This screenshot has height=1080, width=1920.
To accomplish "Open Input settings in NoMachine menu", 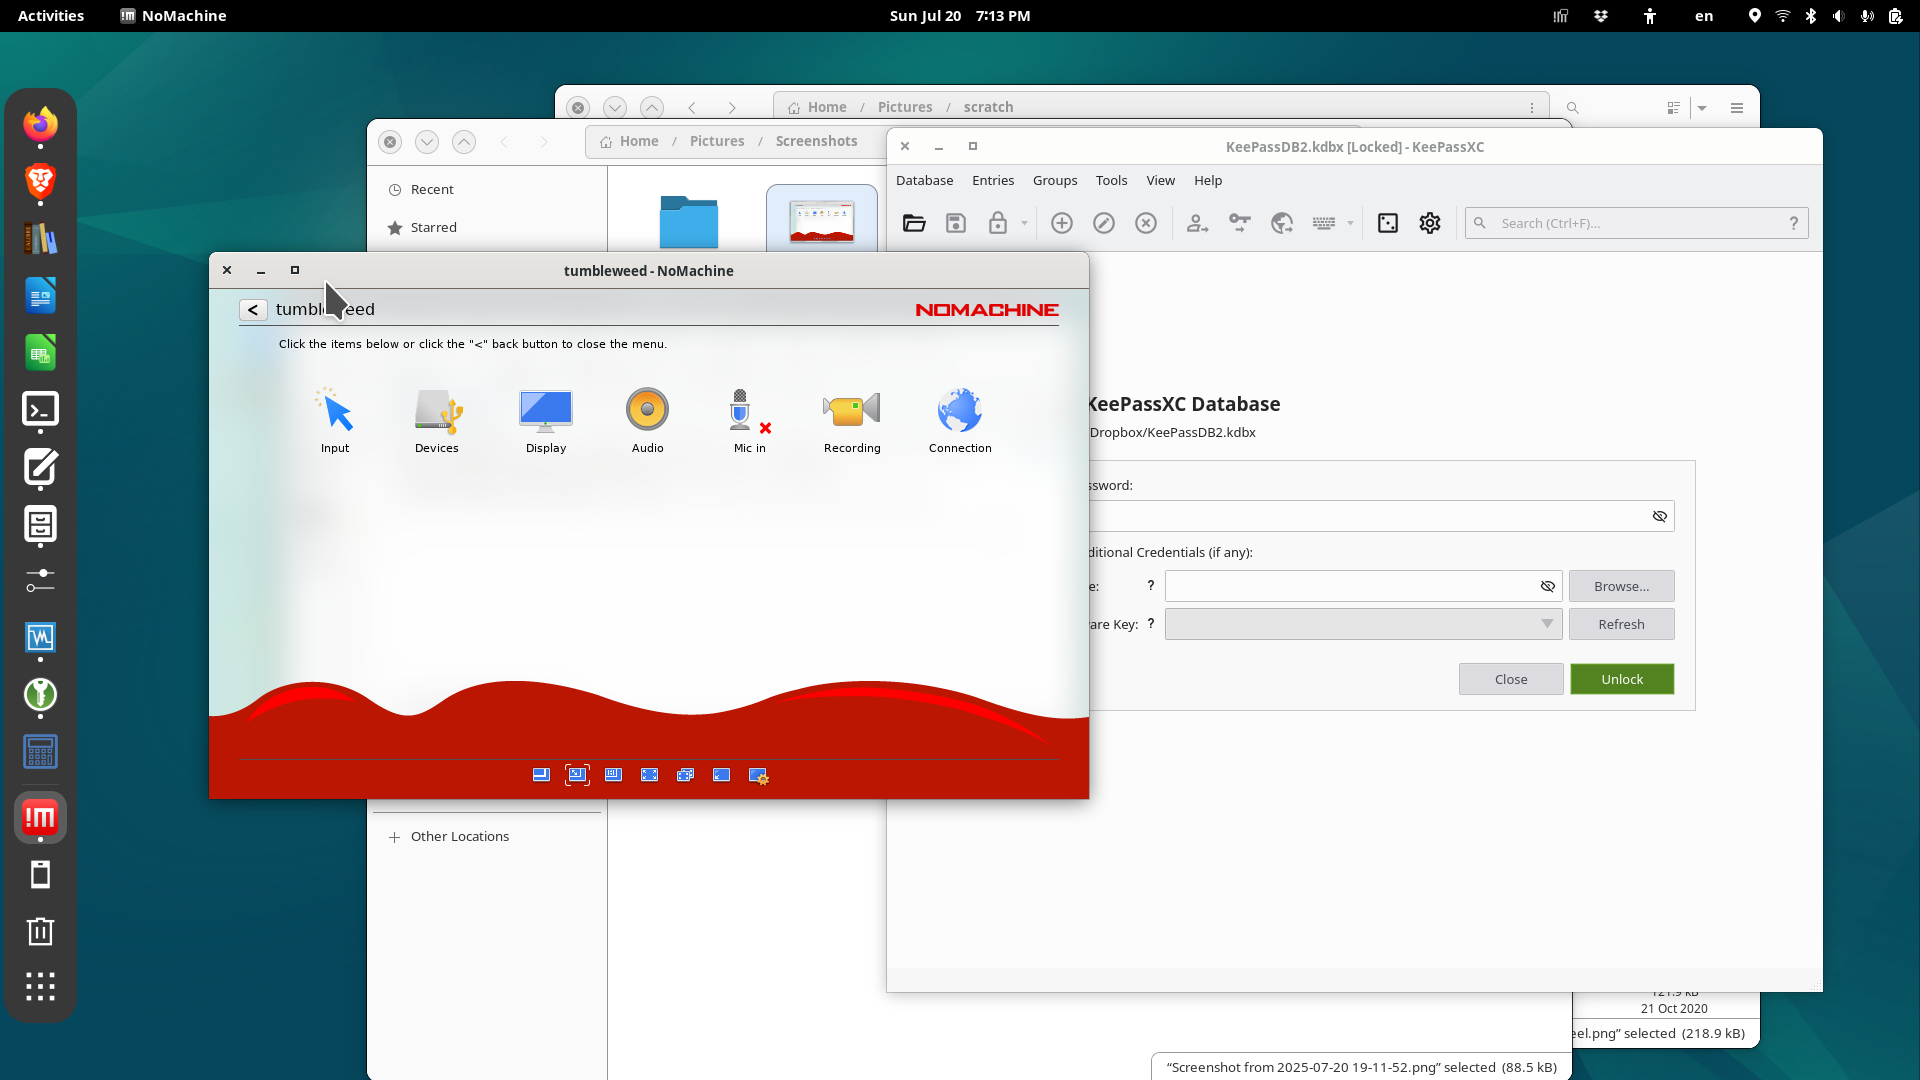I will click(335, 420).
